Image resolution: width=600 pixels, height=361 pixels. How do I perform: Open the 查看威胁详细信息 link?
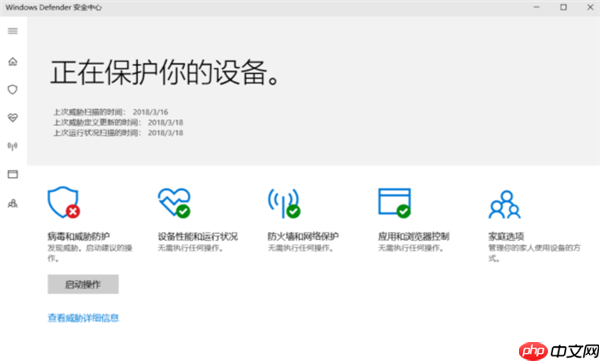83,318
